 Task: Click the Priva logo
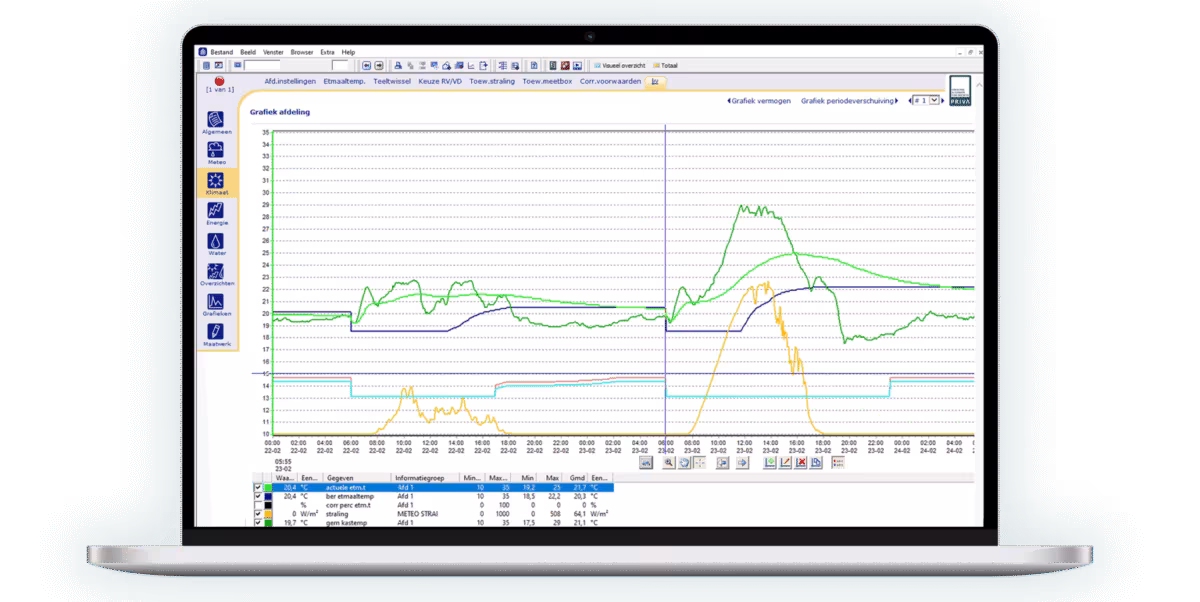click(x=958, y=90)
